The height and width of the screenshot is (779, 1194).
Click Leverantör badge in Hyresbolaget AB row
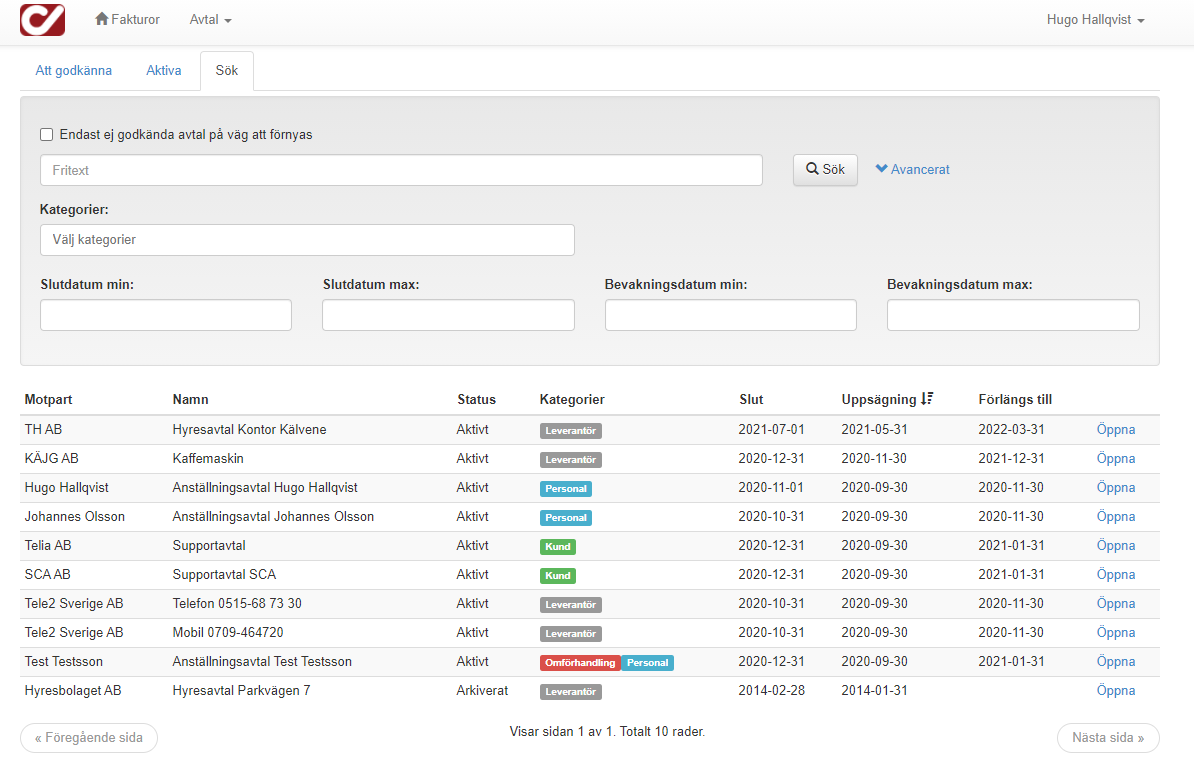[x=571, y=691]
